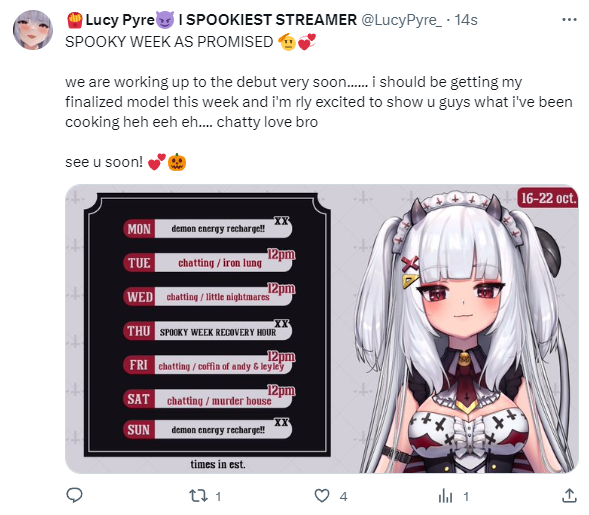Open the three-dot more options menu
Viewport: 589px width, 515px height.
(x=569, y=20)
